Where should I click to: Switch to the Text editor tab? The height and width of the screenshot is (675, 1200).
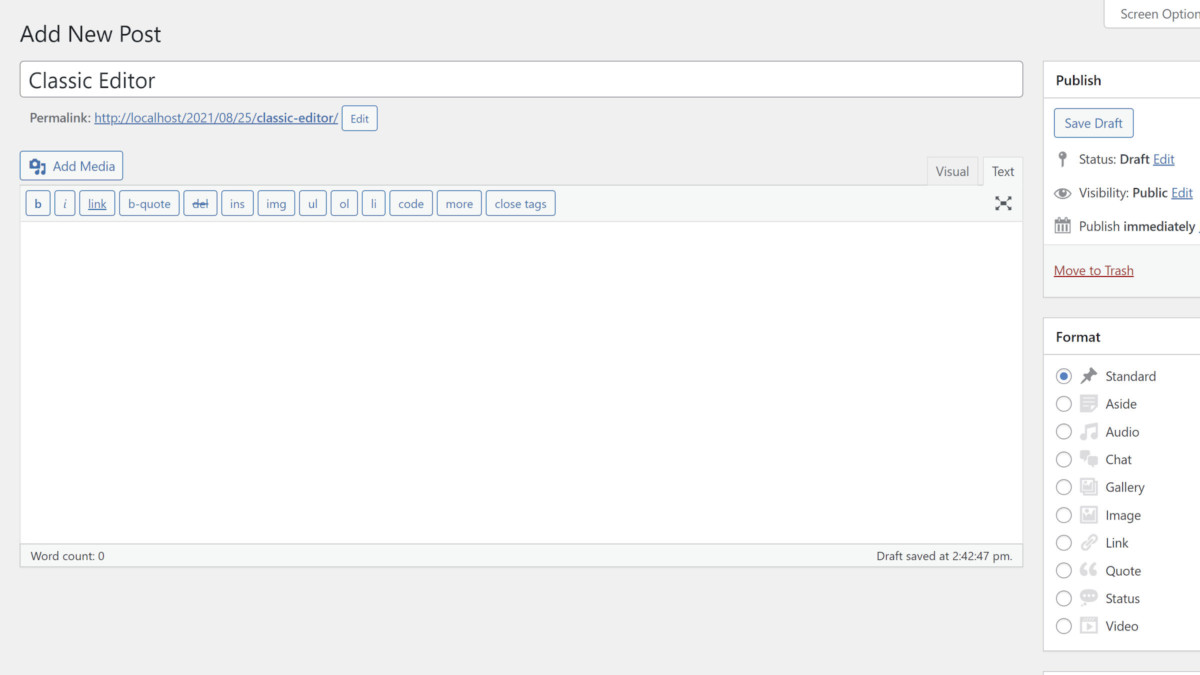pyautogui.click(x=1003, y=171)
